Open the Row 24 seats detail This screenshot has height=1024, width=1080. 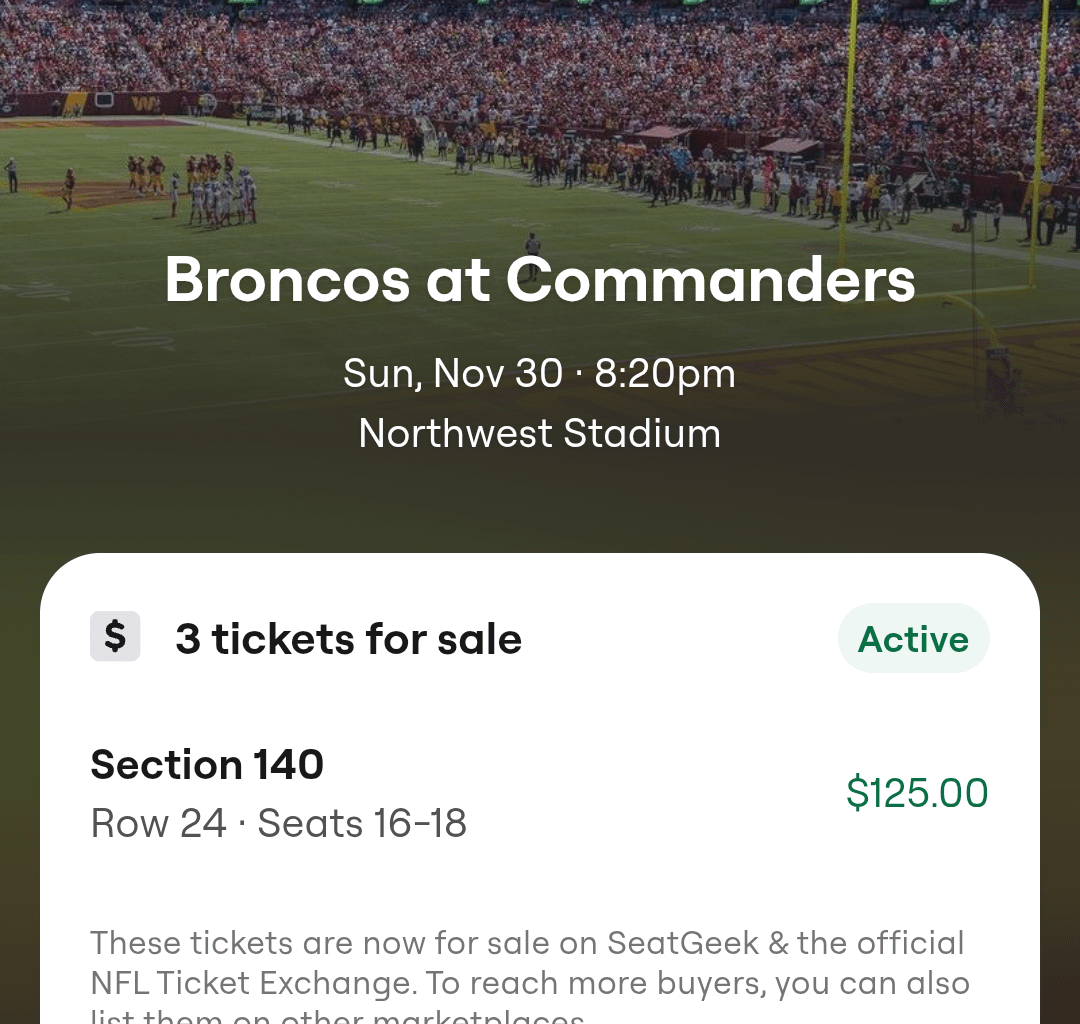click(x=279, y=823)
